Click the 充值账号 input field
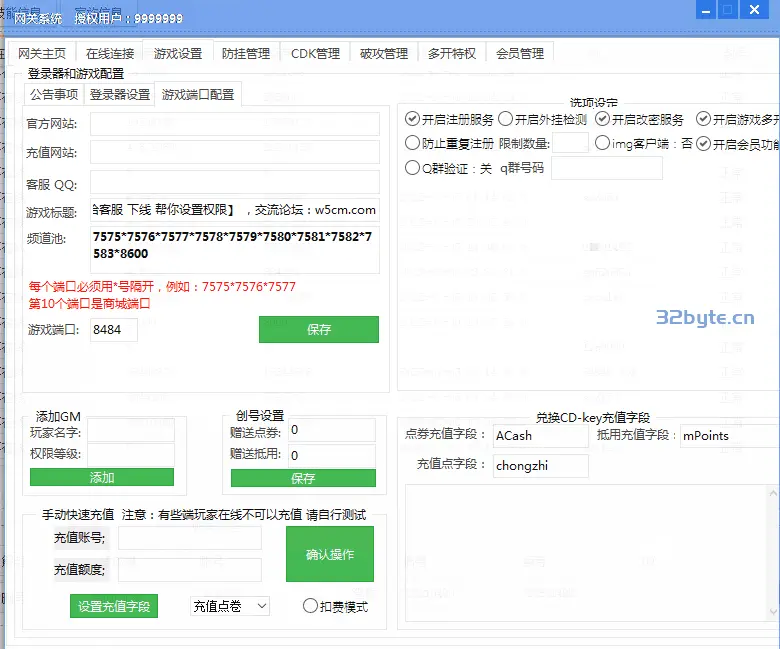Image resolution: width=780 pixels, height=649 pixels. pyautogui.click(x=190, y=538)
